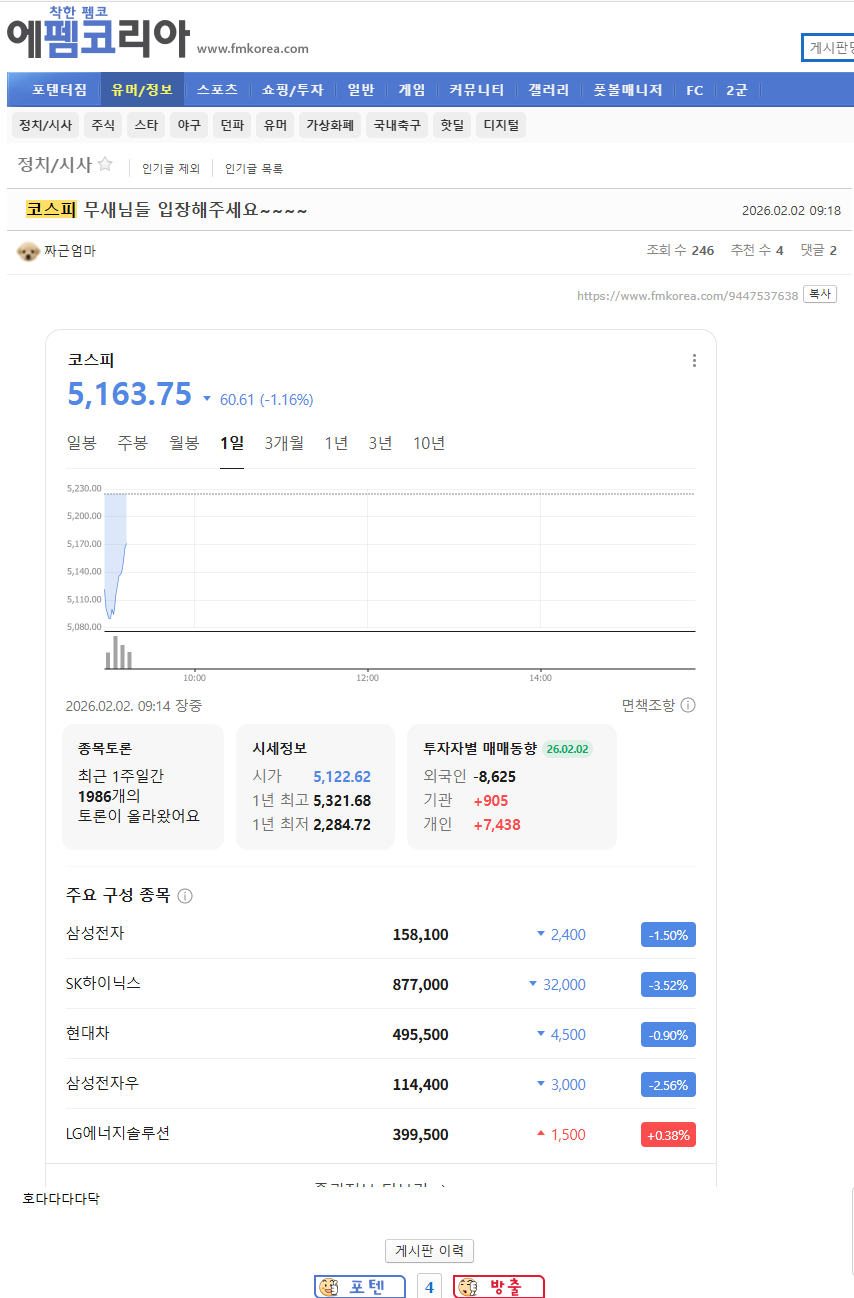Open the 스포츠 main menu
Image resolution: width=854 pixels, height=1298 pixels.
217,90
